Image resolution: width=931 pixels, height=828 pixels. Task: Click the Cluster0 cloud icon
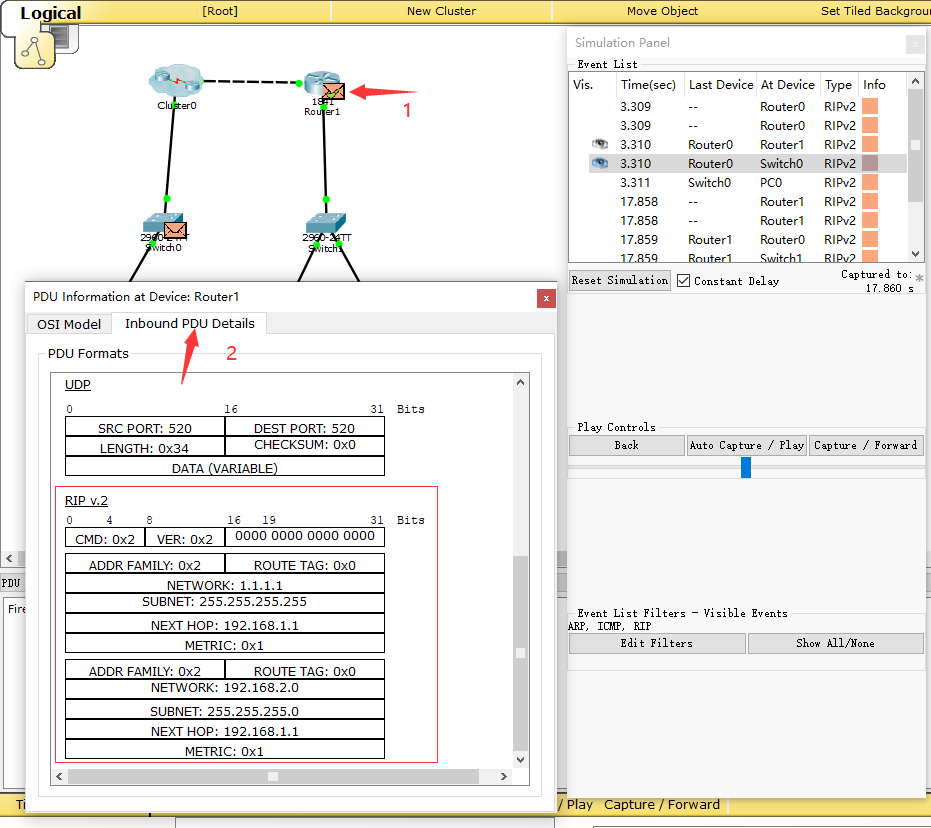pyautogui.click(x=176, y=81)
